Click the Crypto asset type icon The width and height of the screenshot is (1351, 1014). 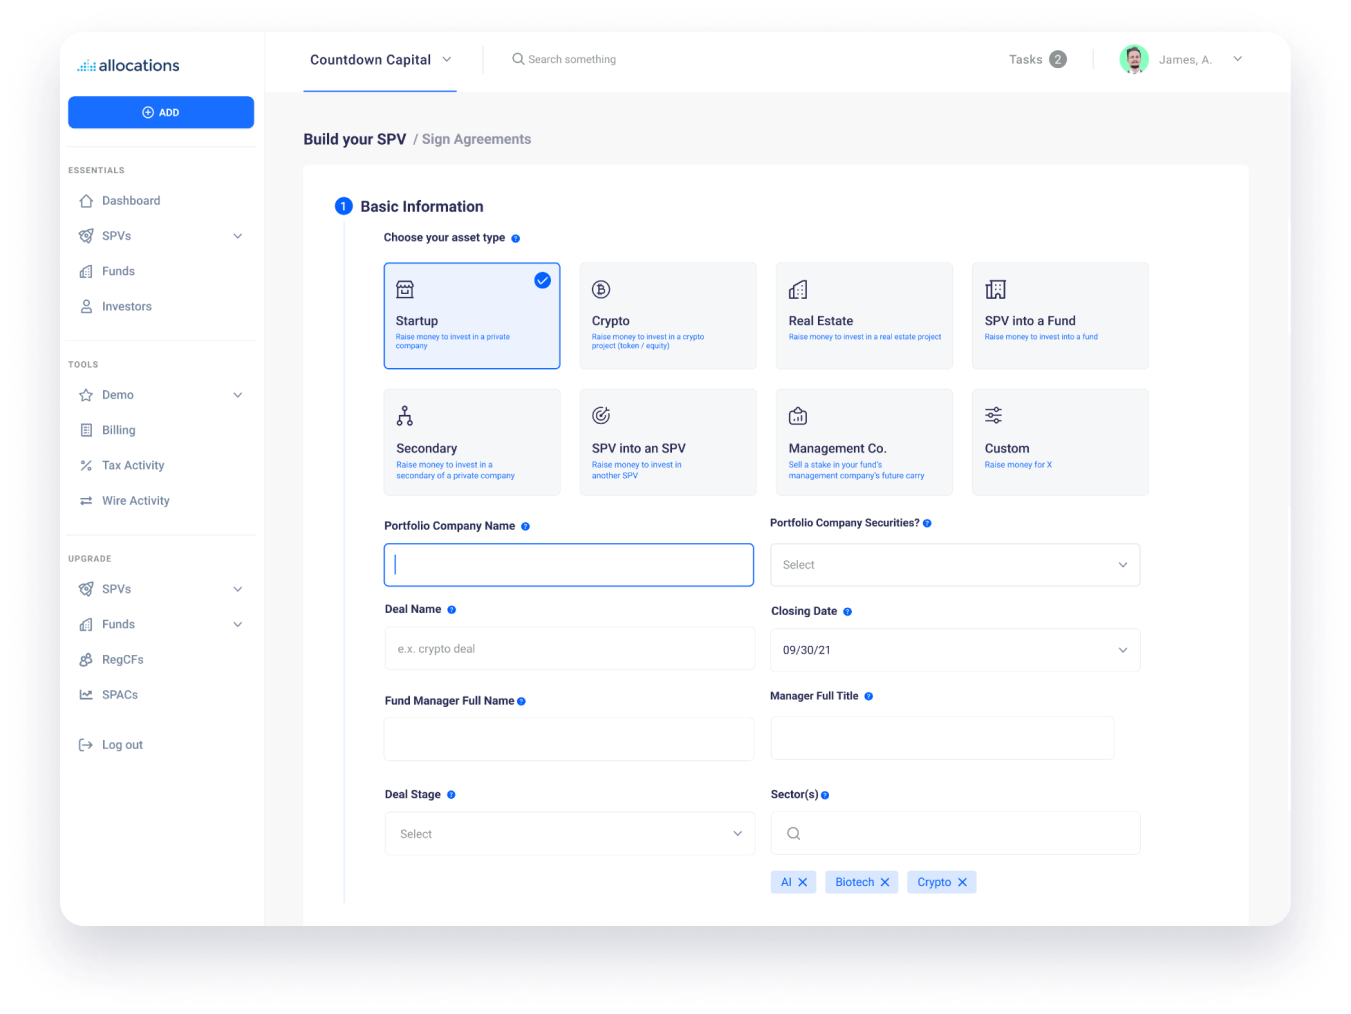[x=601, y=288]
